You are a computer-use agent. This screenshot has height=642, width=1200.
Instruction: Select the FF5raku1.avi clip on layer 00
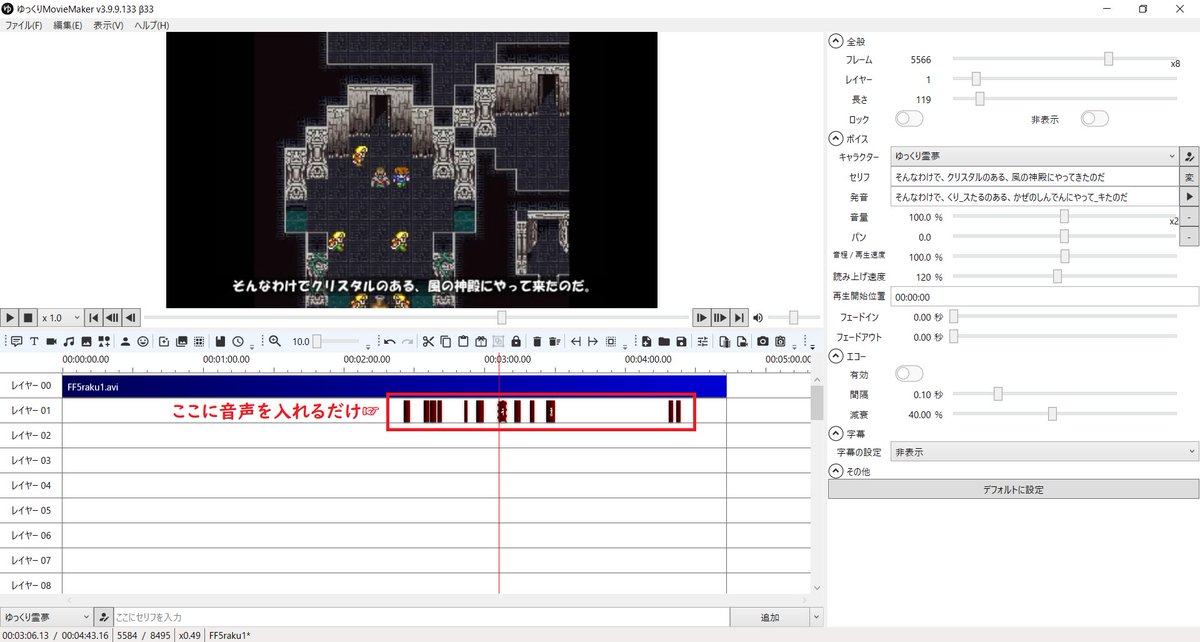point(394,386)
